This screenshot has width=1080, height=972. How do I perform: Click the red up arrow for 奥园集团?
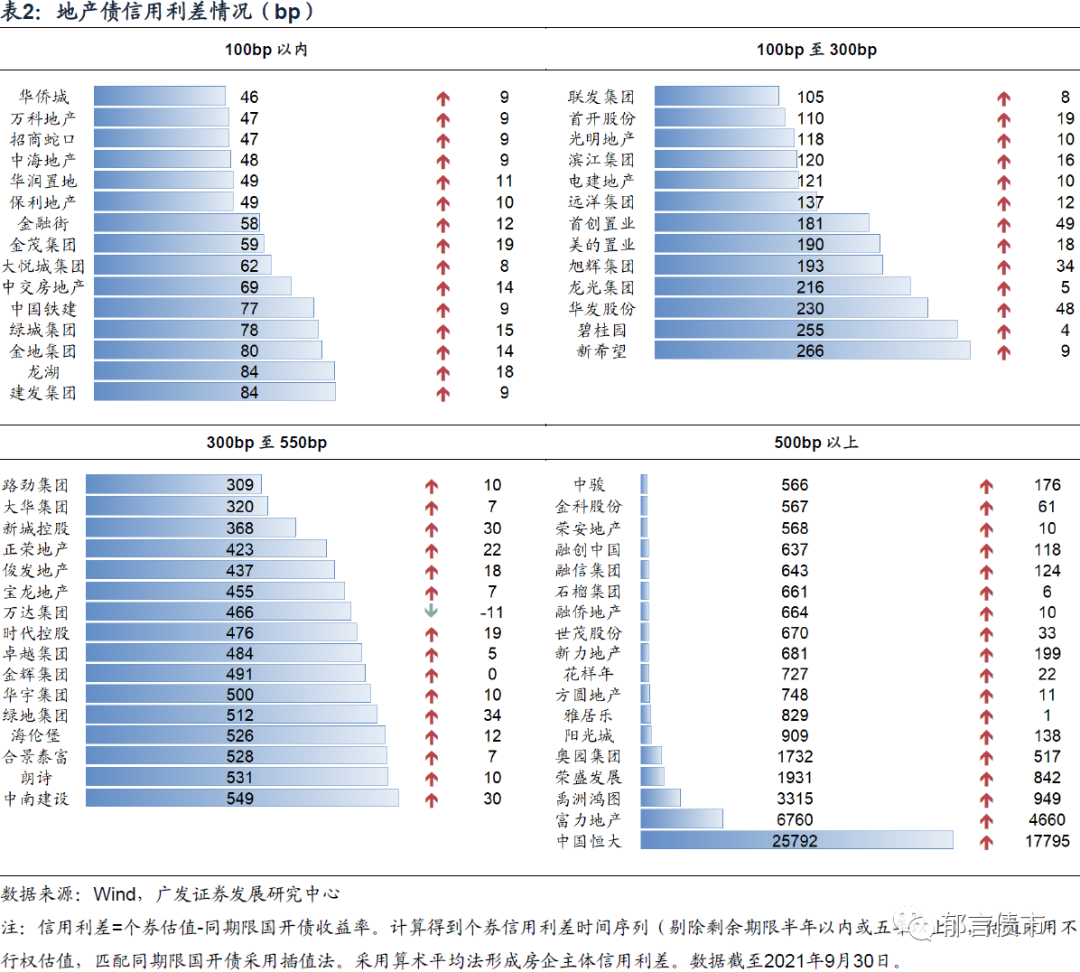pos(986,758)
